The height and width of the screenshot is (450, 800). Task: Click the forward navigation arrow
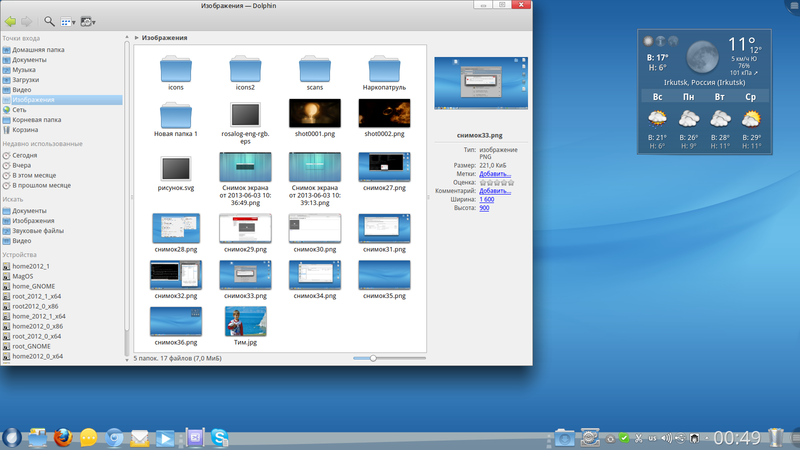click(27, 21)
